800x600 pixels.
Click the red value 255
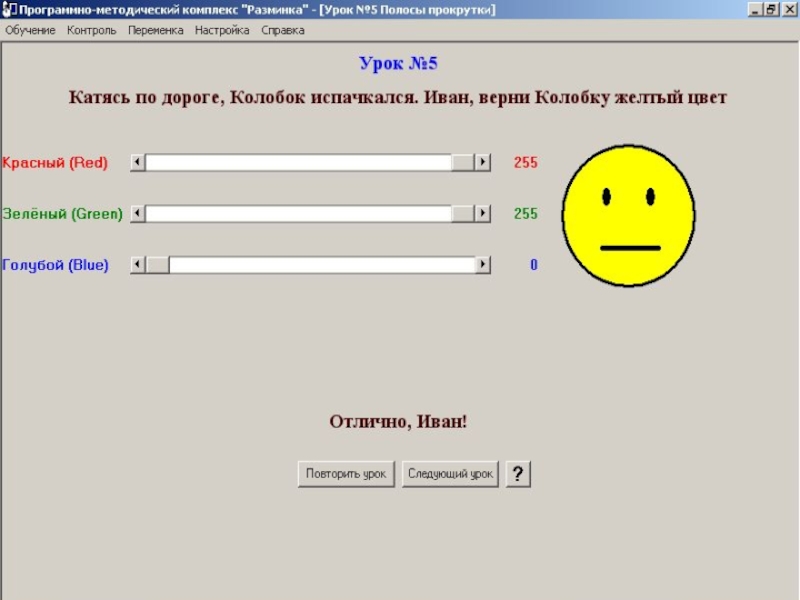[526, 163]
